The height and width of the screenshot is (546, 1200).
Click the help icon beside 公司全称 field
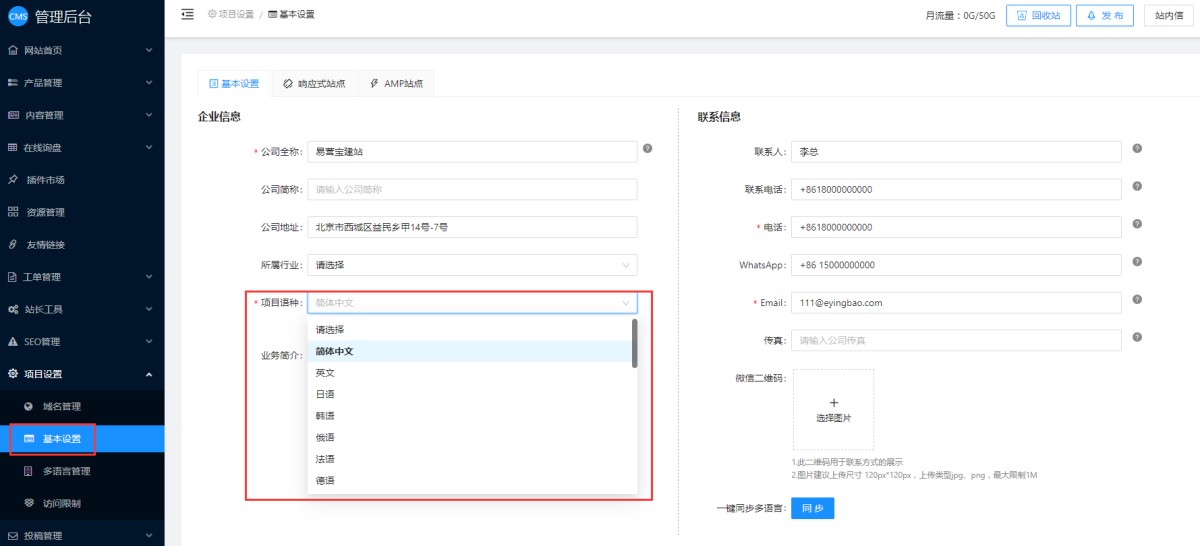(647, 148)
